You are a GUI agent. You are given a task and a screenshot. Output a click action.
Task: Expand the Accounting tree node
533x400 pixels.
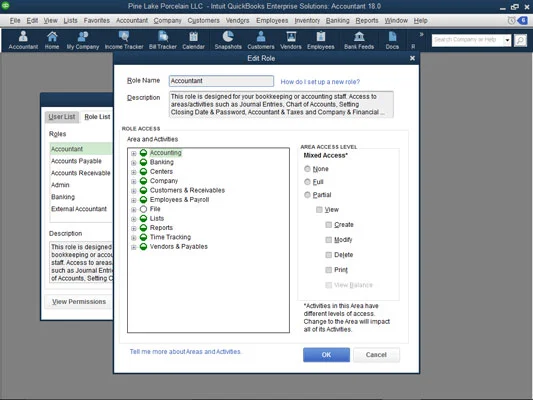[x=134, y=153]
